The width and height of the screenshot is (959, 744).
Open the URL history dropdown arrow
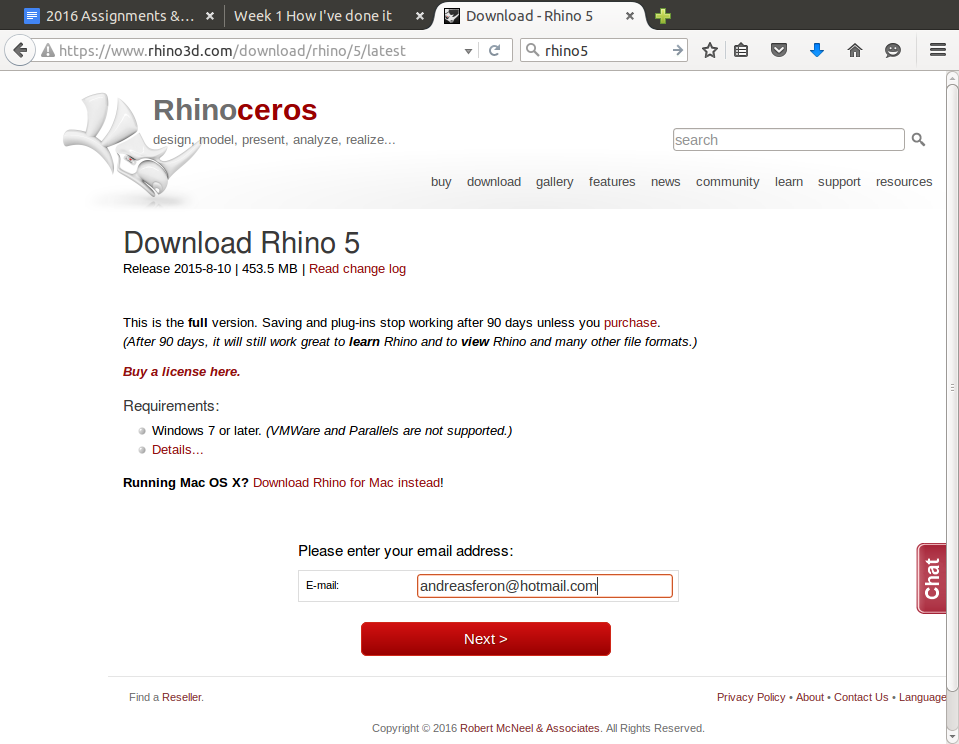468,51
